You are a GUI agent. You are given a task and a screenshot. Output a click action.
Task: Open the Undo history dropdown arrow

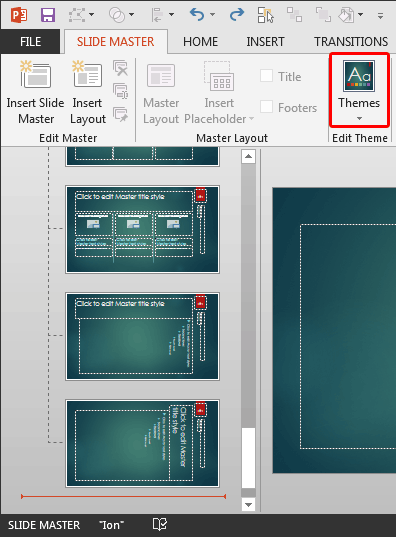(212, 15)
